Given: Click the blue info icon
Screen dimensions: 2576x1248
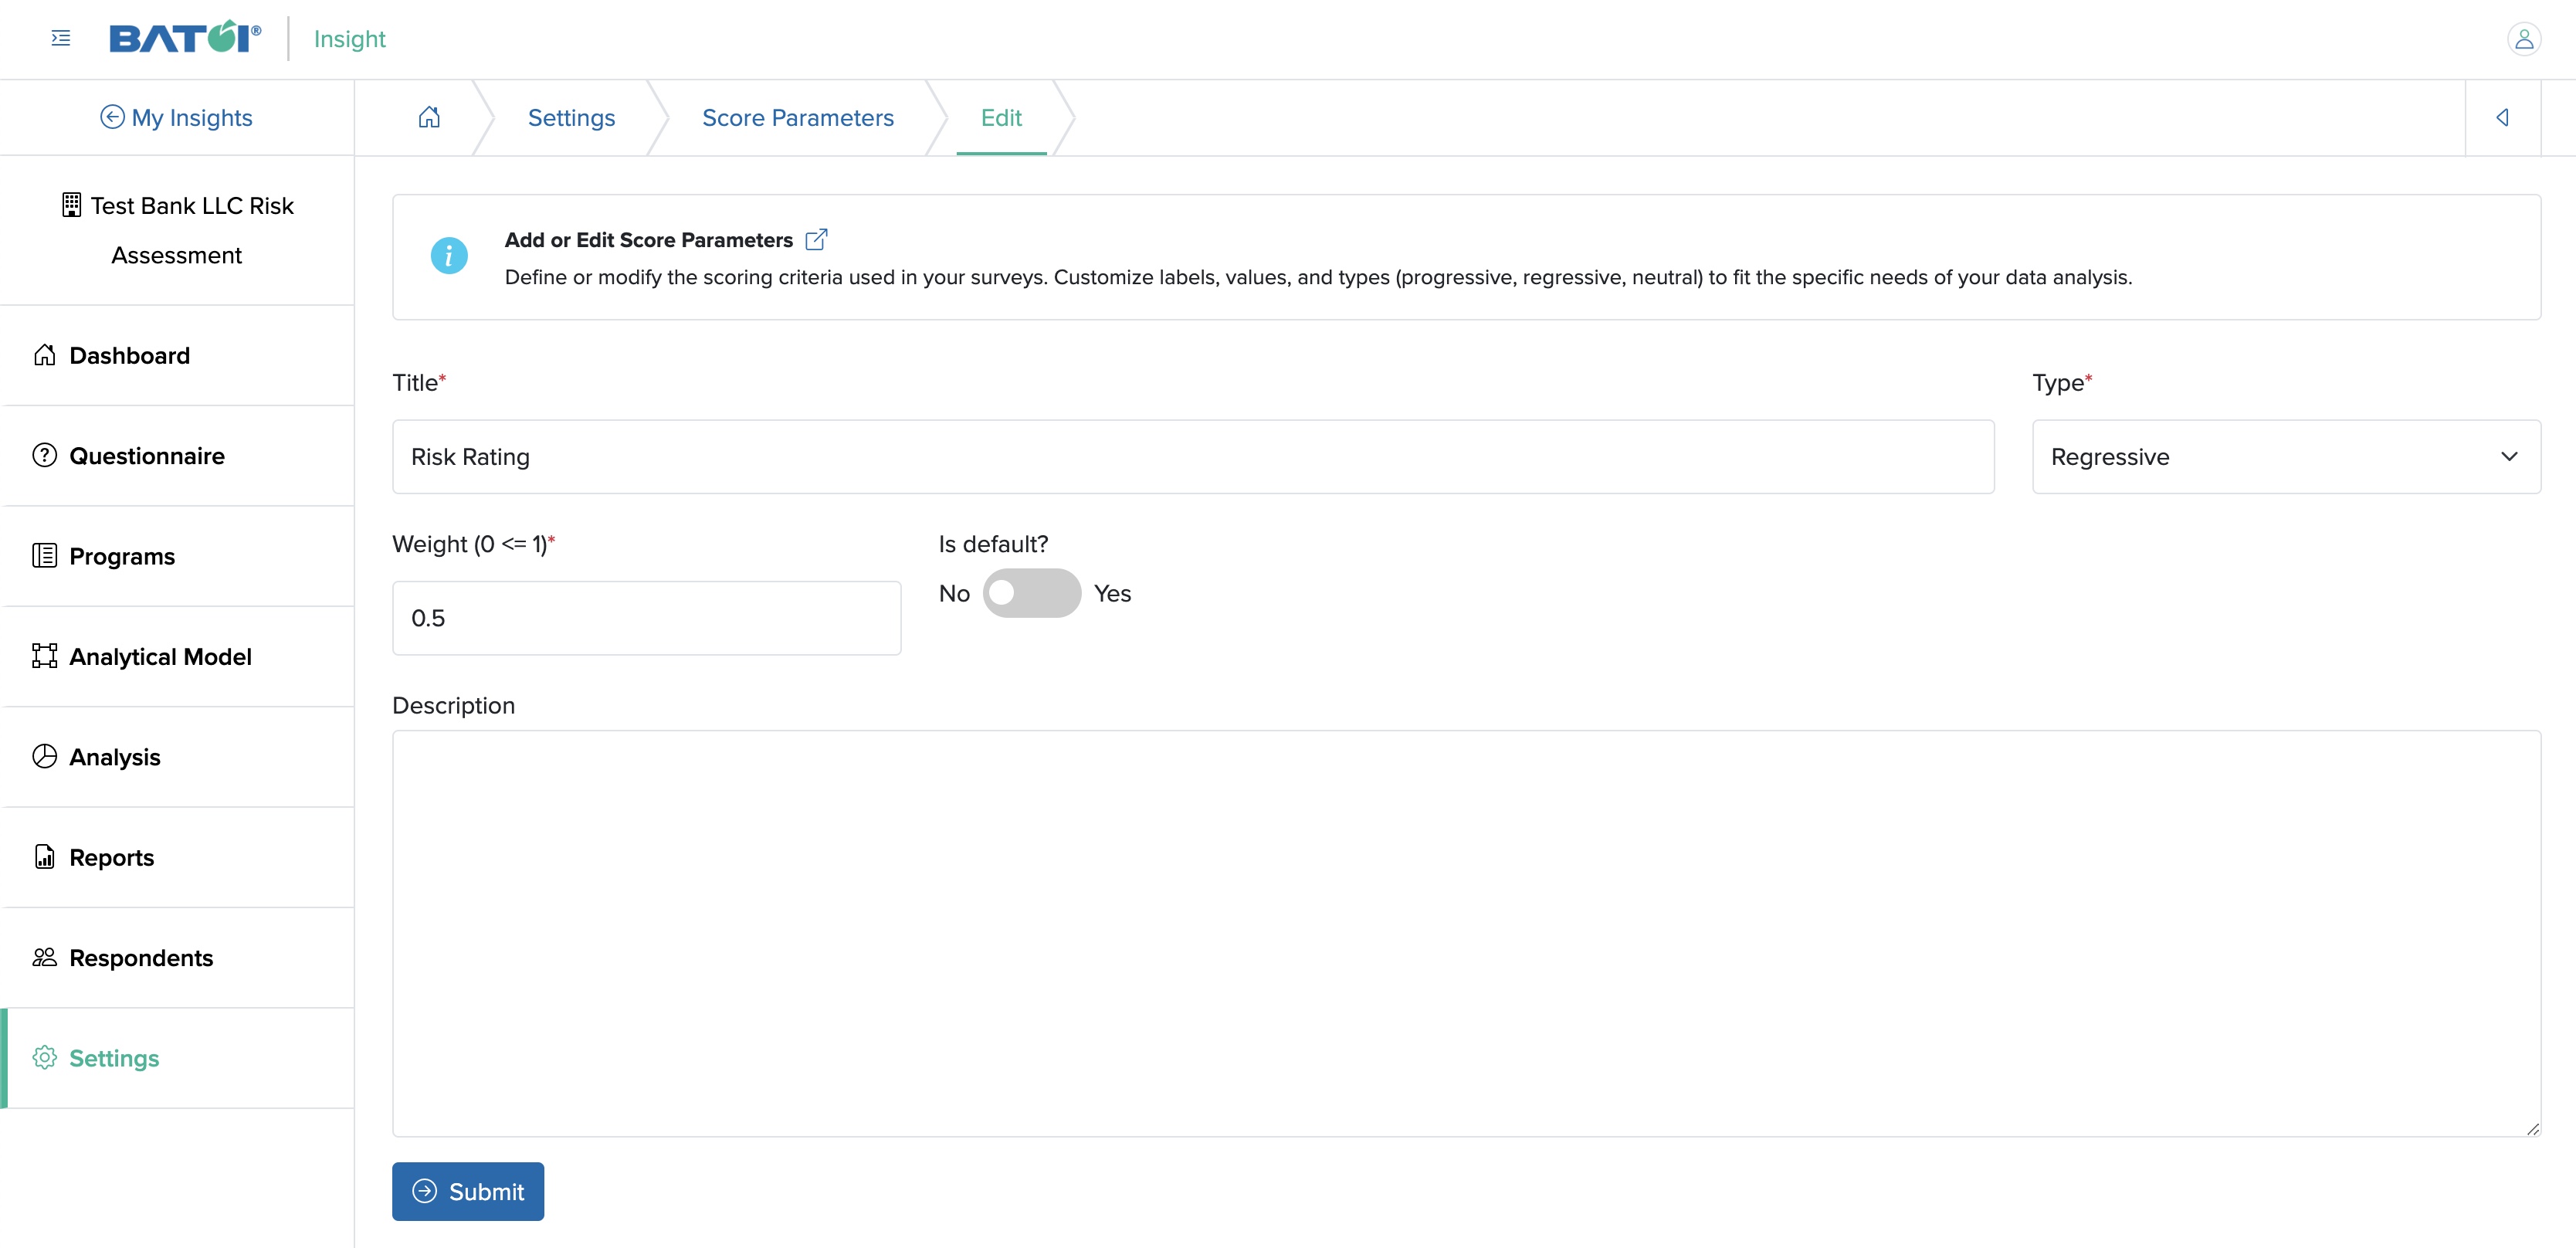Looking at the screenshot, I should click(x=449, y=256).
